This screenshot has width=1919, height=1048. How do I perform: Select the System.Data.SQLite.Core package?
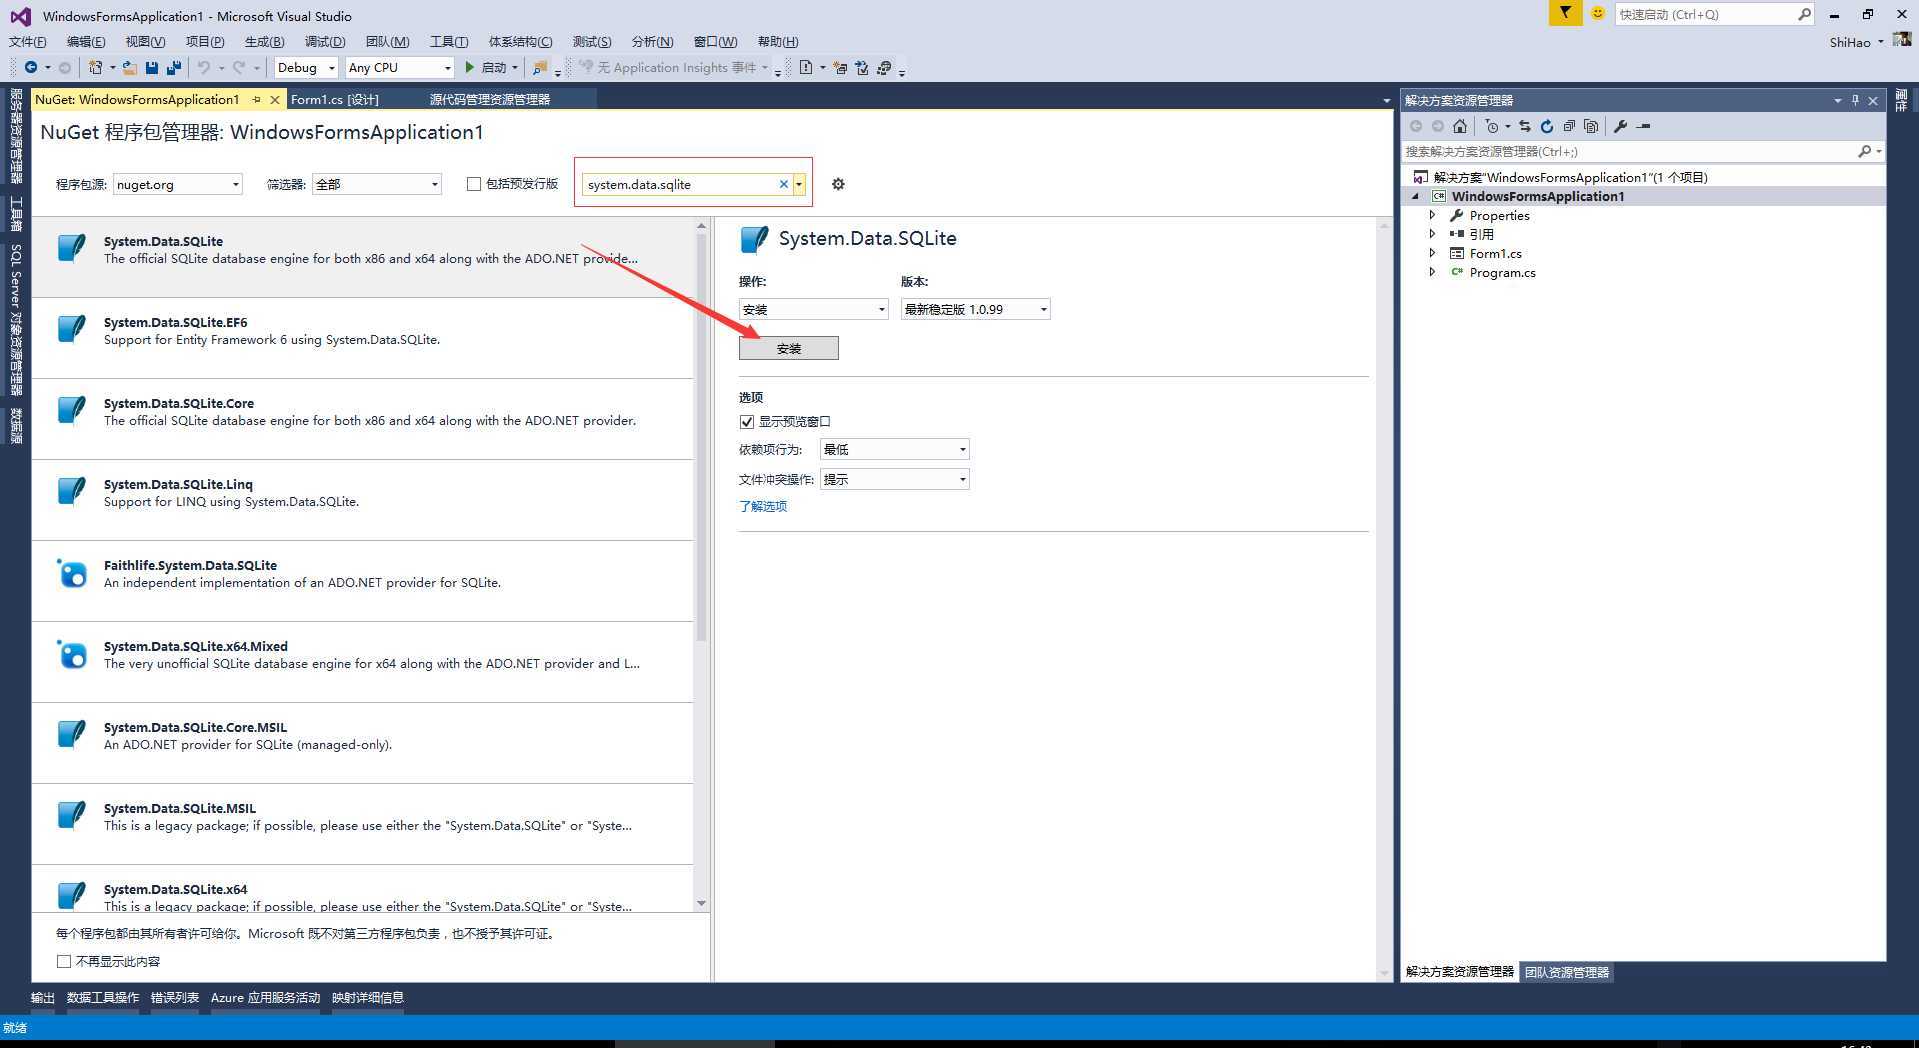coord(362,419)
